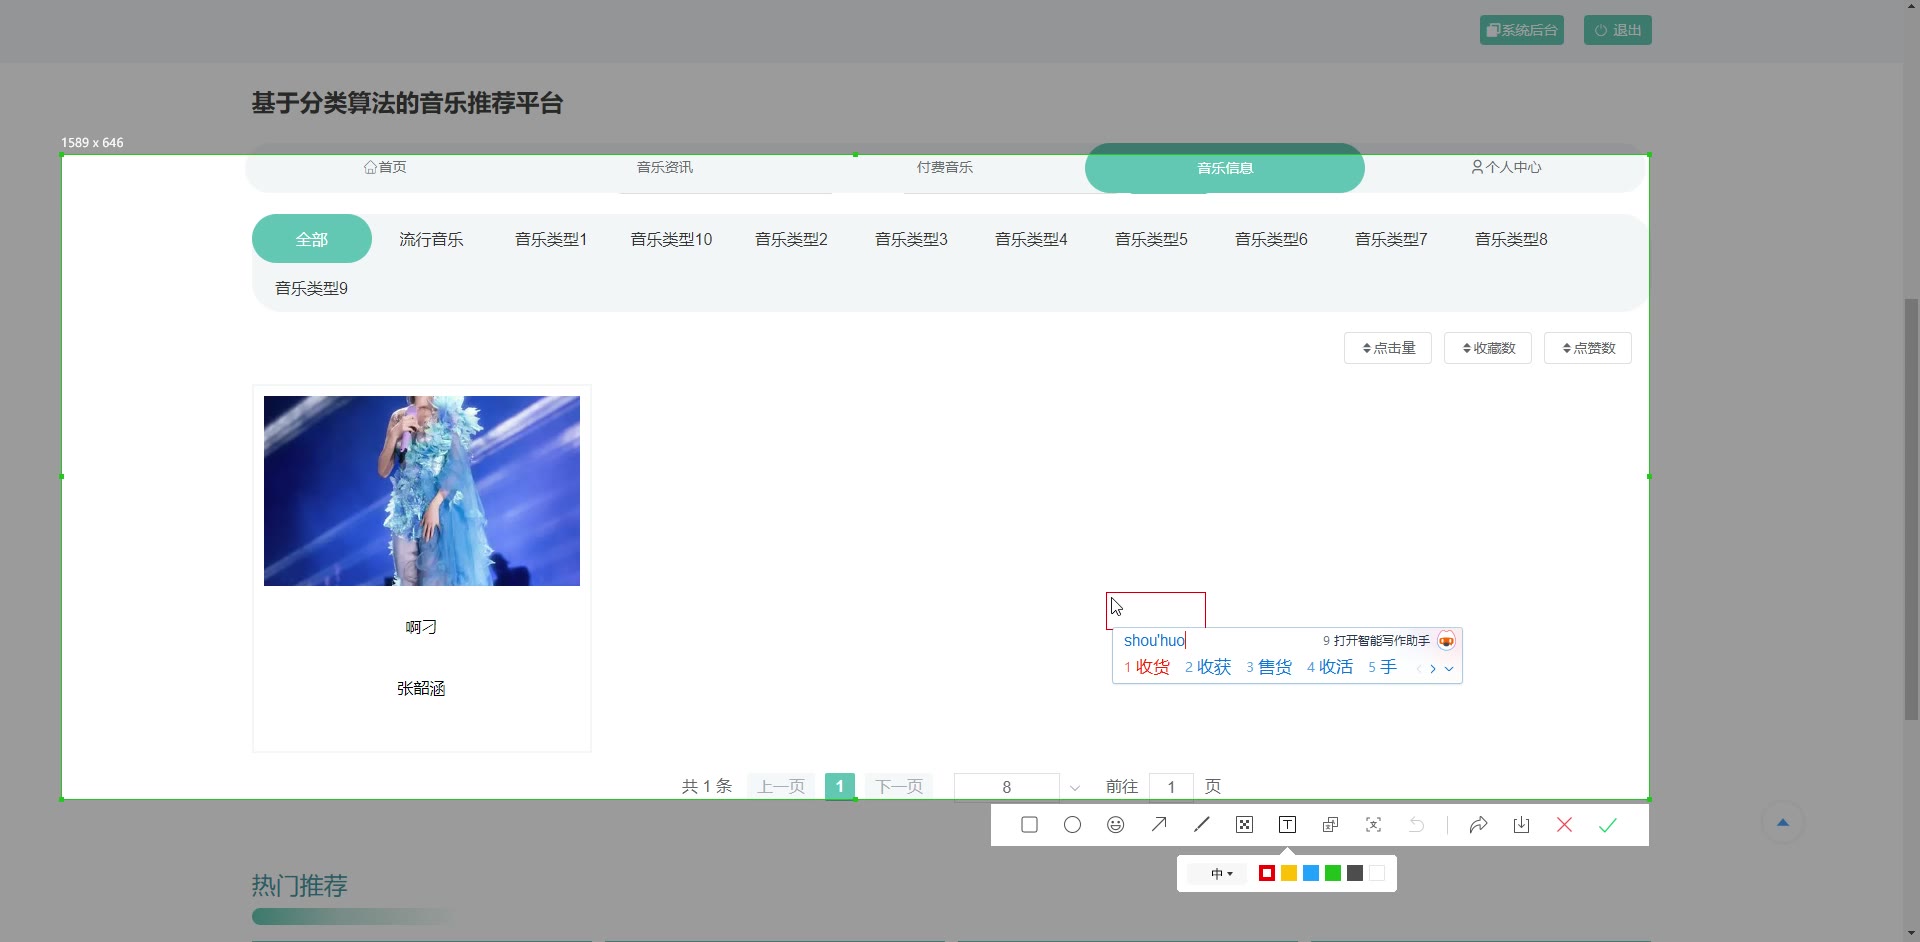
Task: Select the 流行音乐 category
Action: 431,239
